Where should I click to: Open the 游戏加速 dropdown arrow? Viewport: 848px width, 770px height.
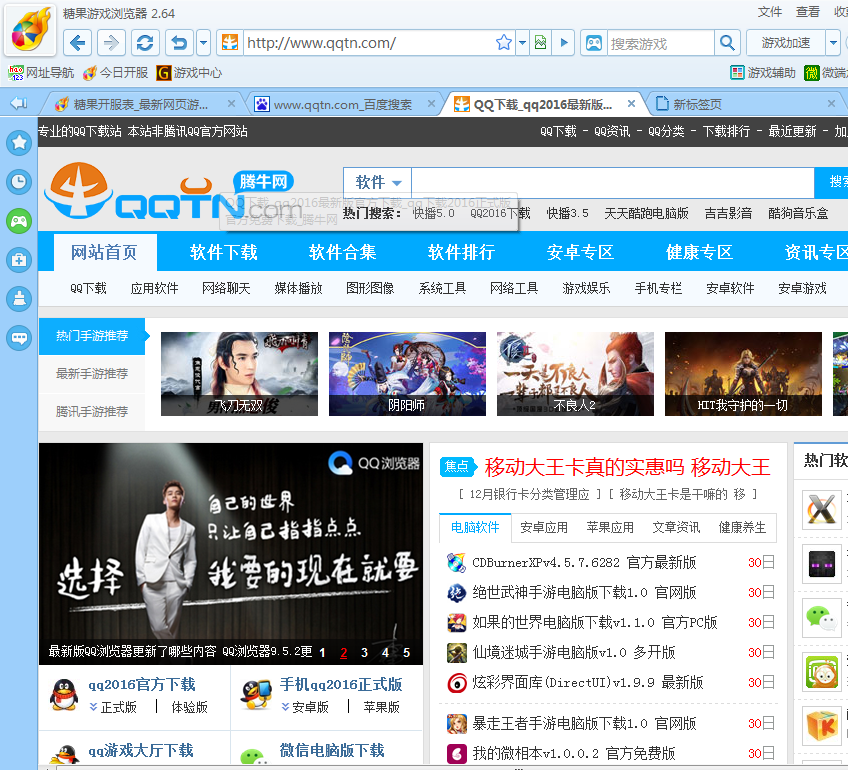click(833, 43)
